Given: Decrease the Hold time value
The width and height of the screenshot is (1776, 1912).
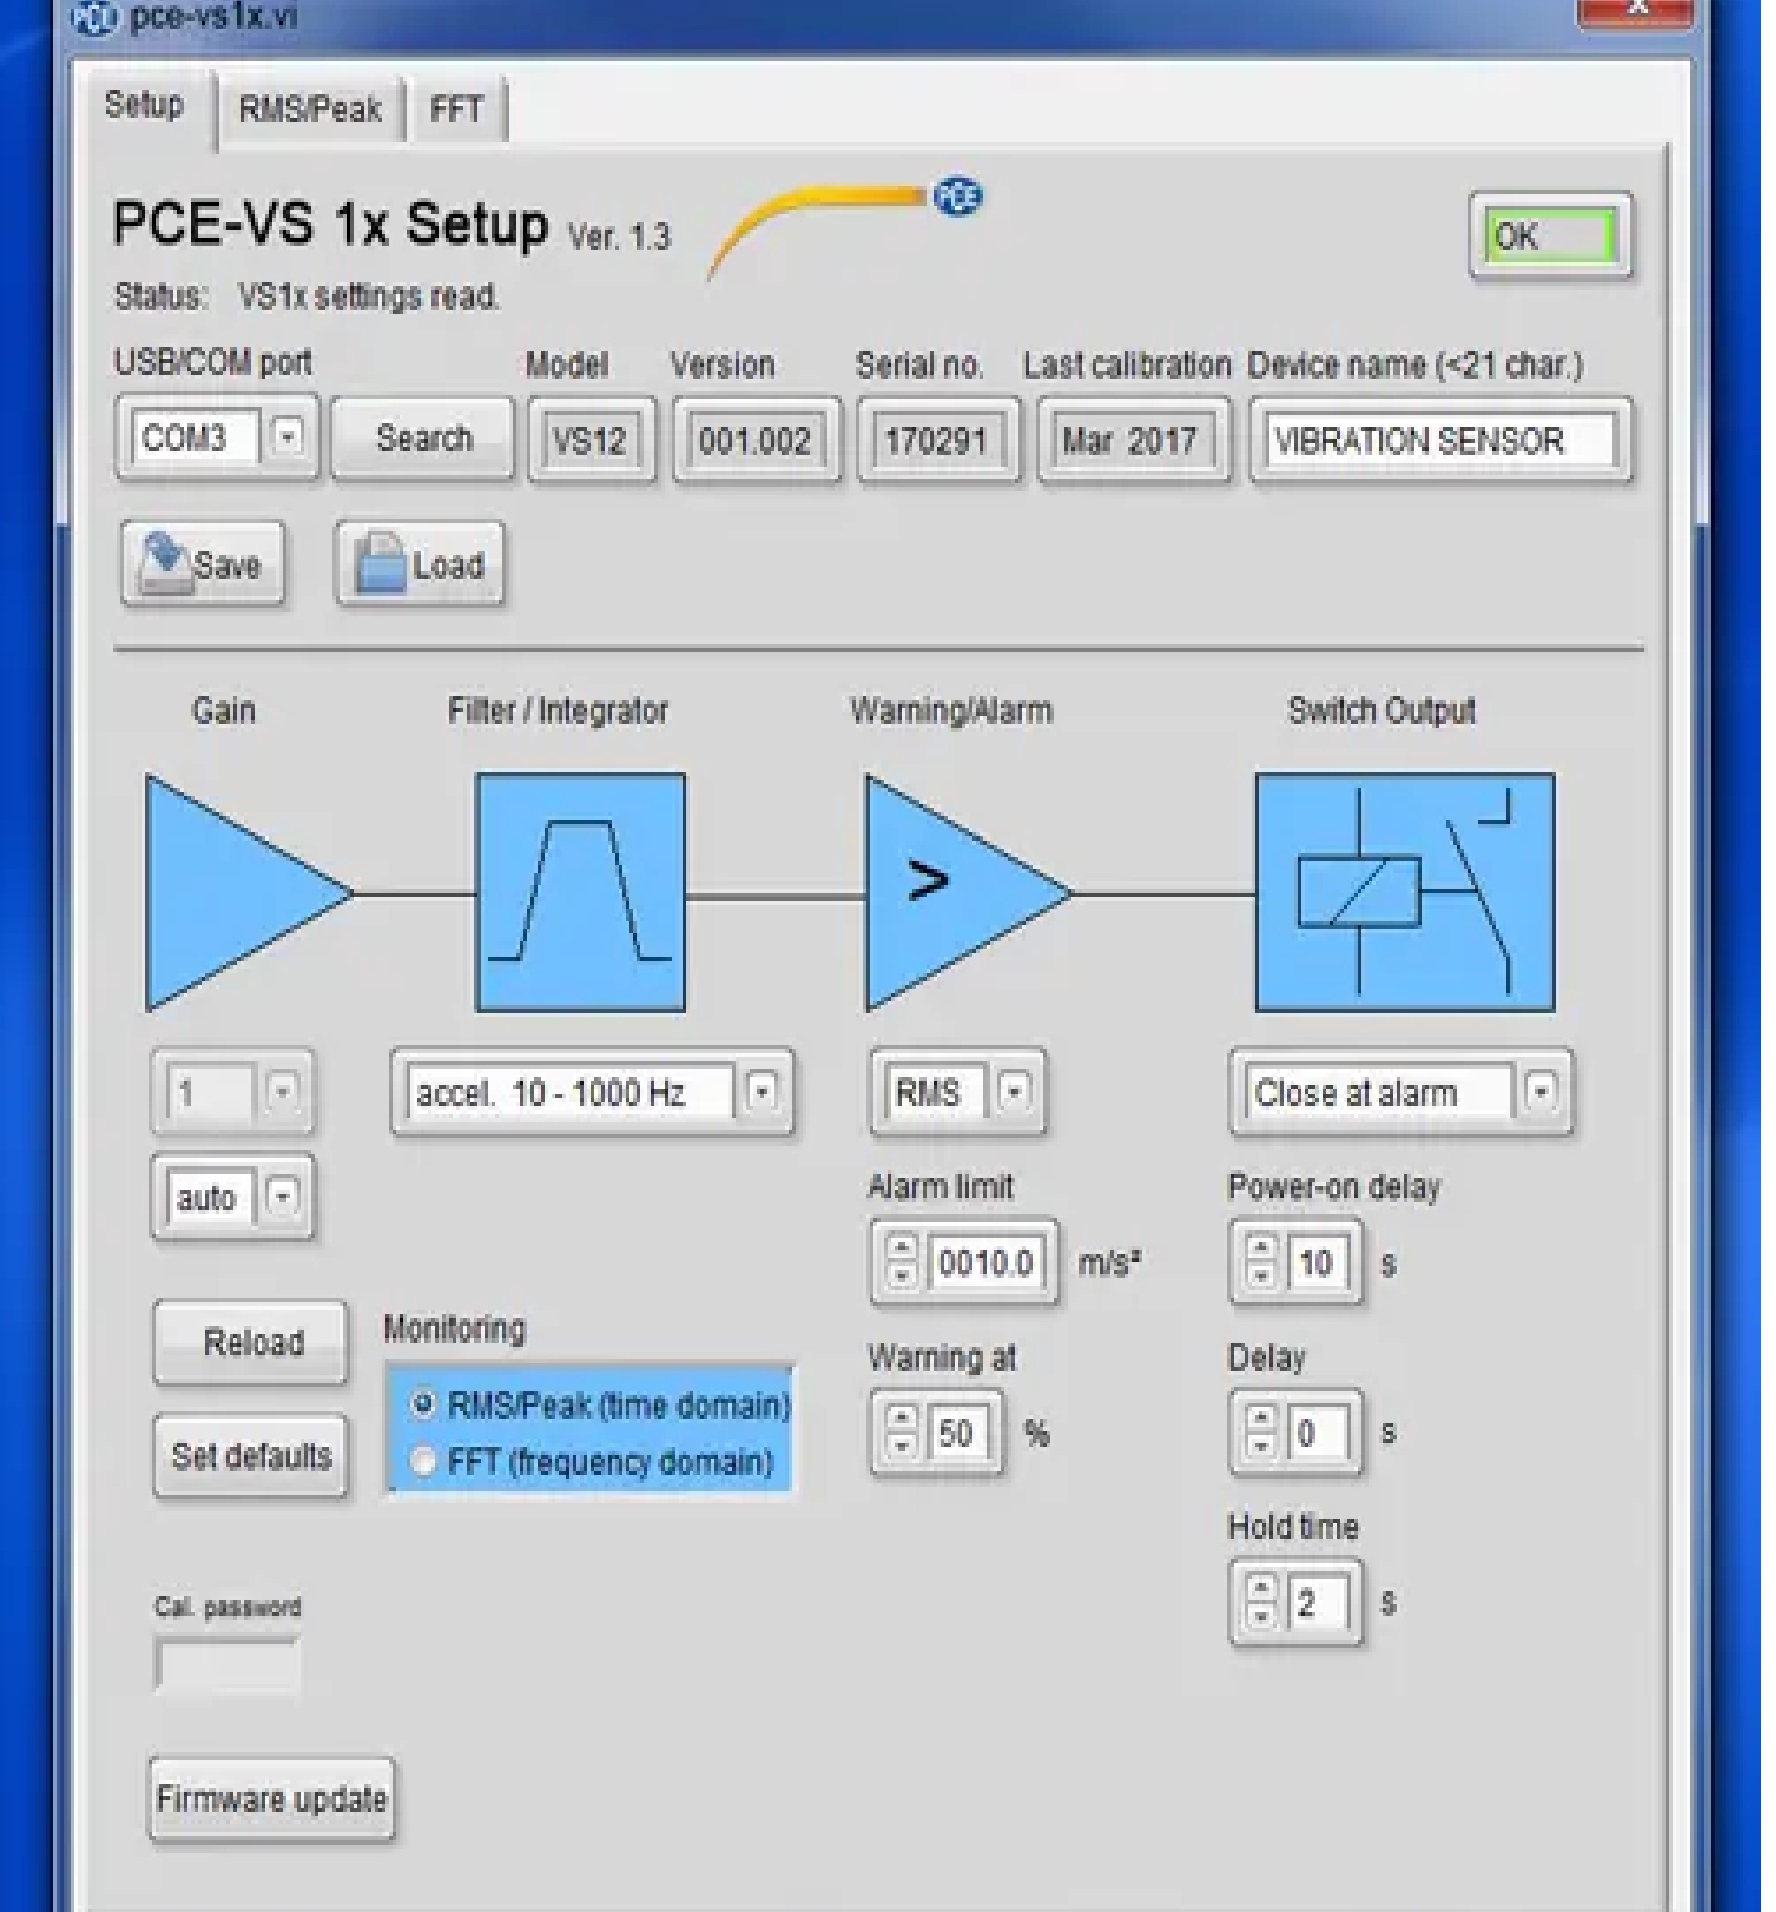Looking at the screenshot, I should (1261, 1615).
